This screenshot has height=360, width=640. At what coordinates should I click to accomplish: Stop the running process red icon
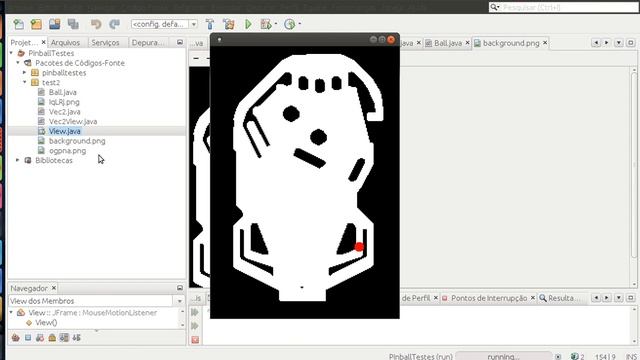195,340
